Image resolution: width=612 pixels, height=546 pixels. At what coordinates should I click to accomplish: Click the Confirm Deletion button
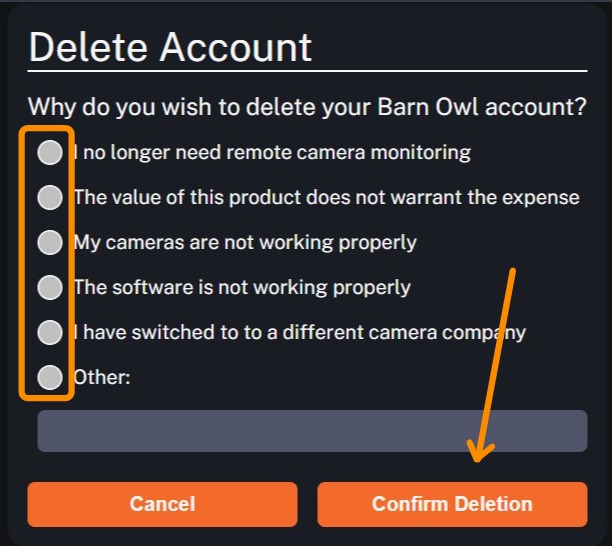pyautogui.click(x=452, y=504)
